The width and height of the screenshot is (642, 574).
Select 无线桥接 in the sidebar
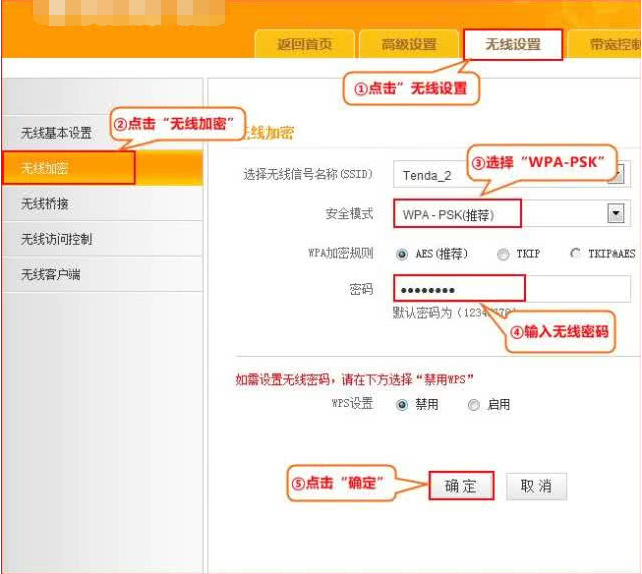point(45,203)
